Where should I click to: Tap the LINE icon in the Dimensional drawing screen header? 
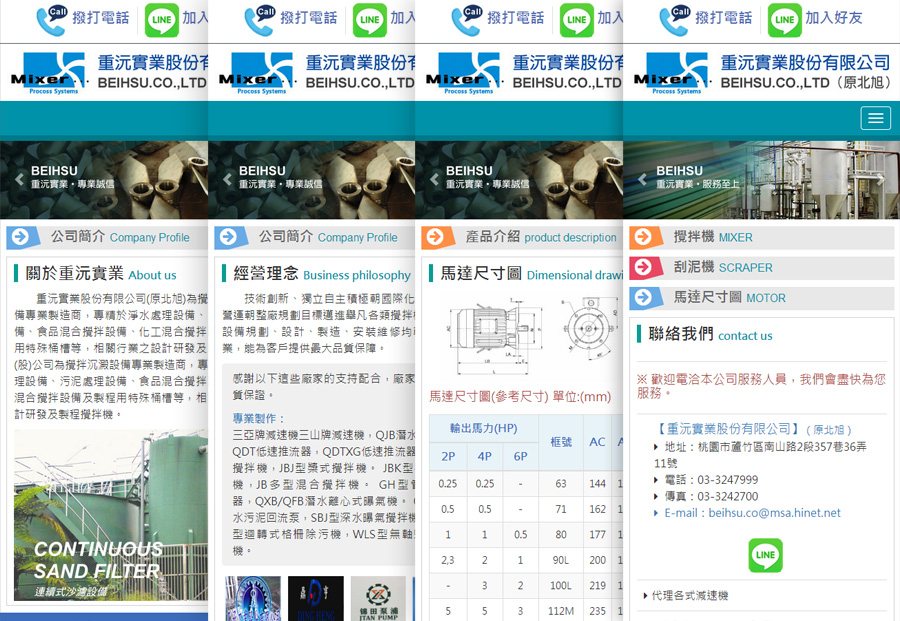(x=577, y=21)
